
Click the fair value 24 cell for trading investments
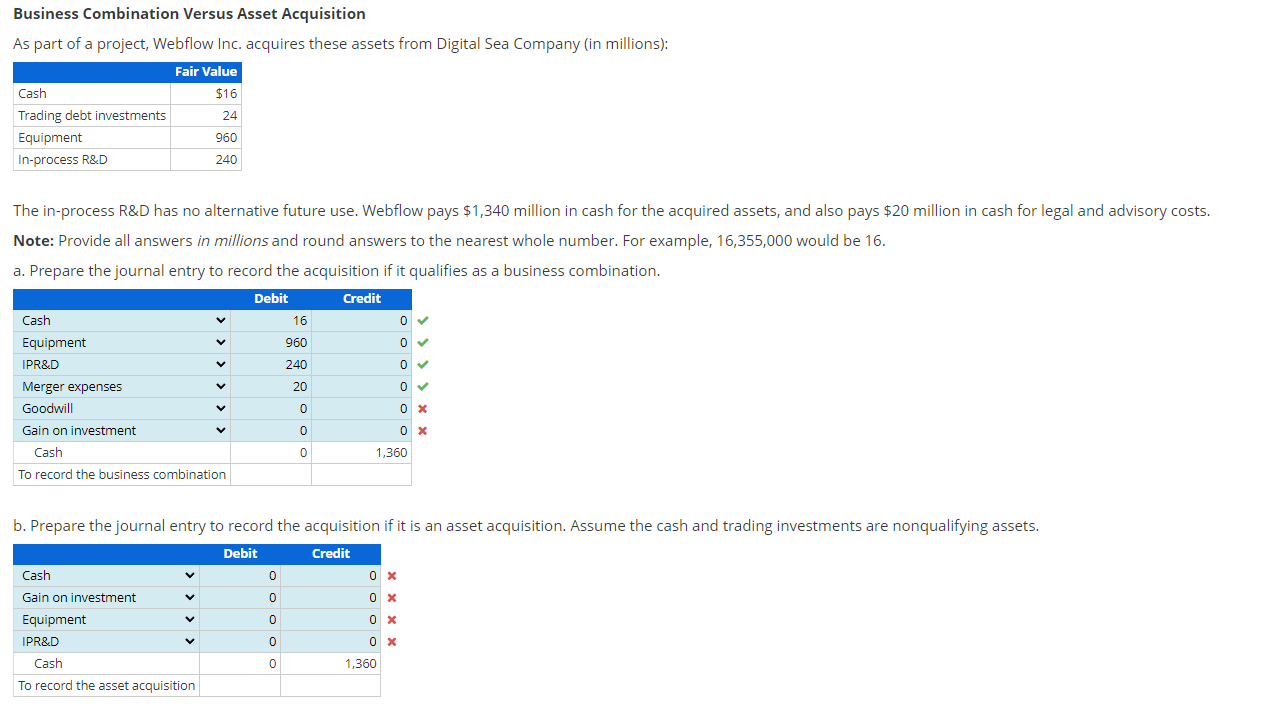pyautogui.click(x=206, y=116)
